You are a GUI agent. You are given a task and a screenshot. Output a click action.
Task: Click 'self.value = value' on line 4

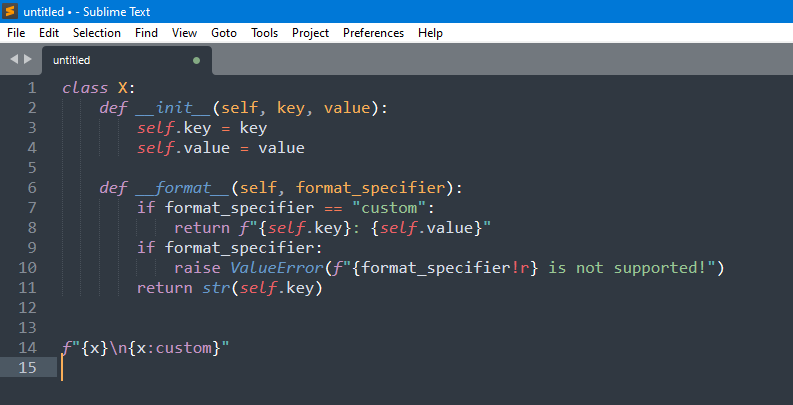pyautogui.click(x=221, y=148)
